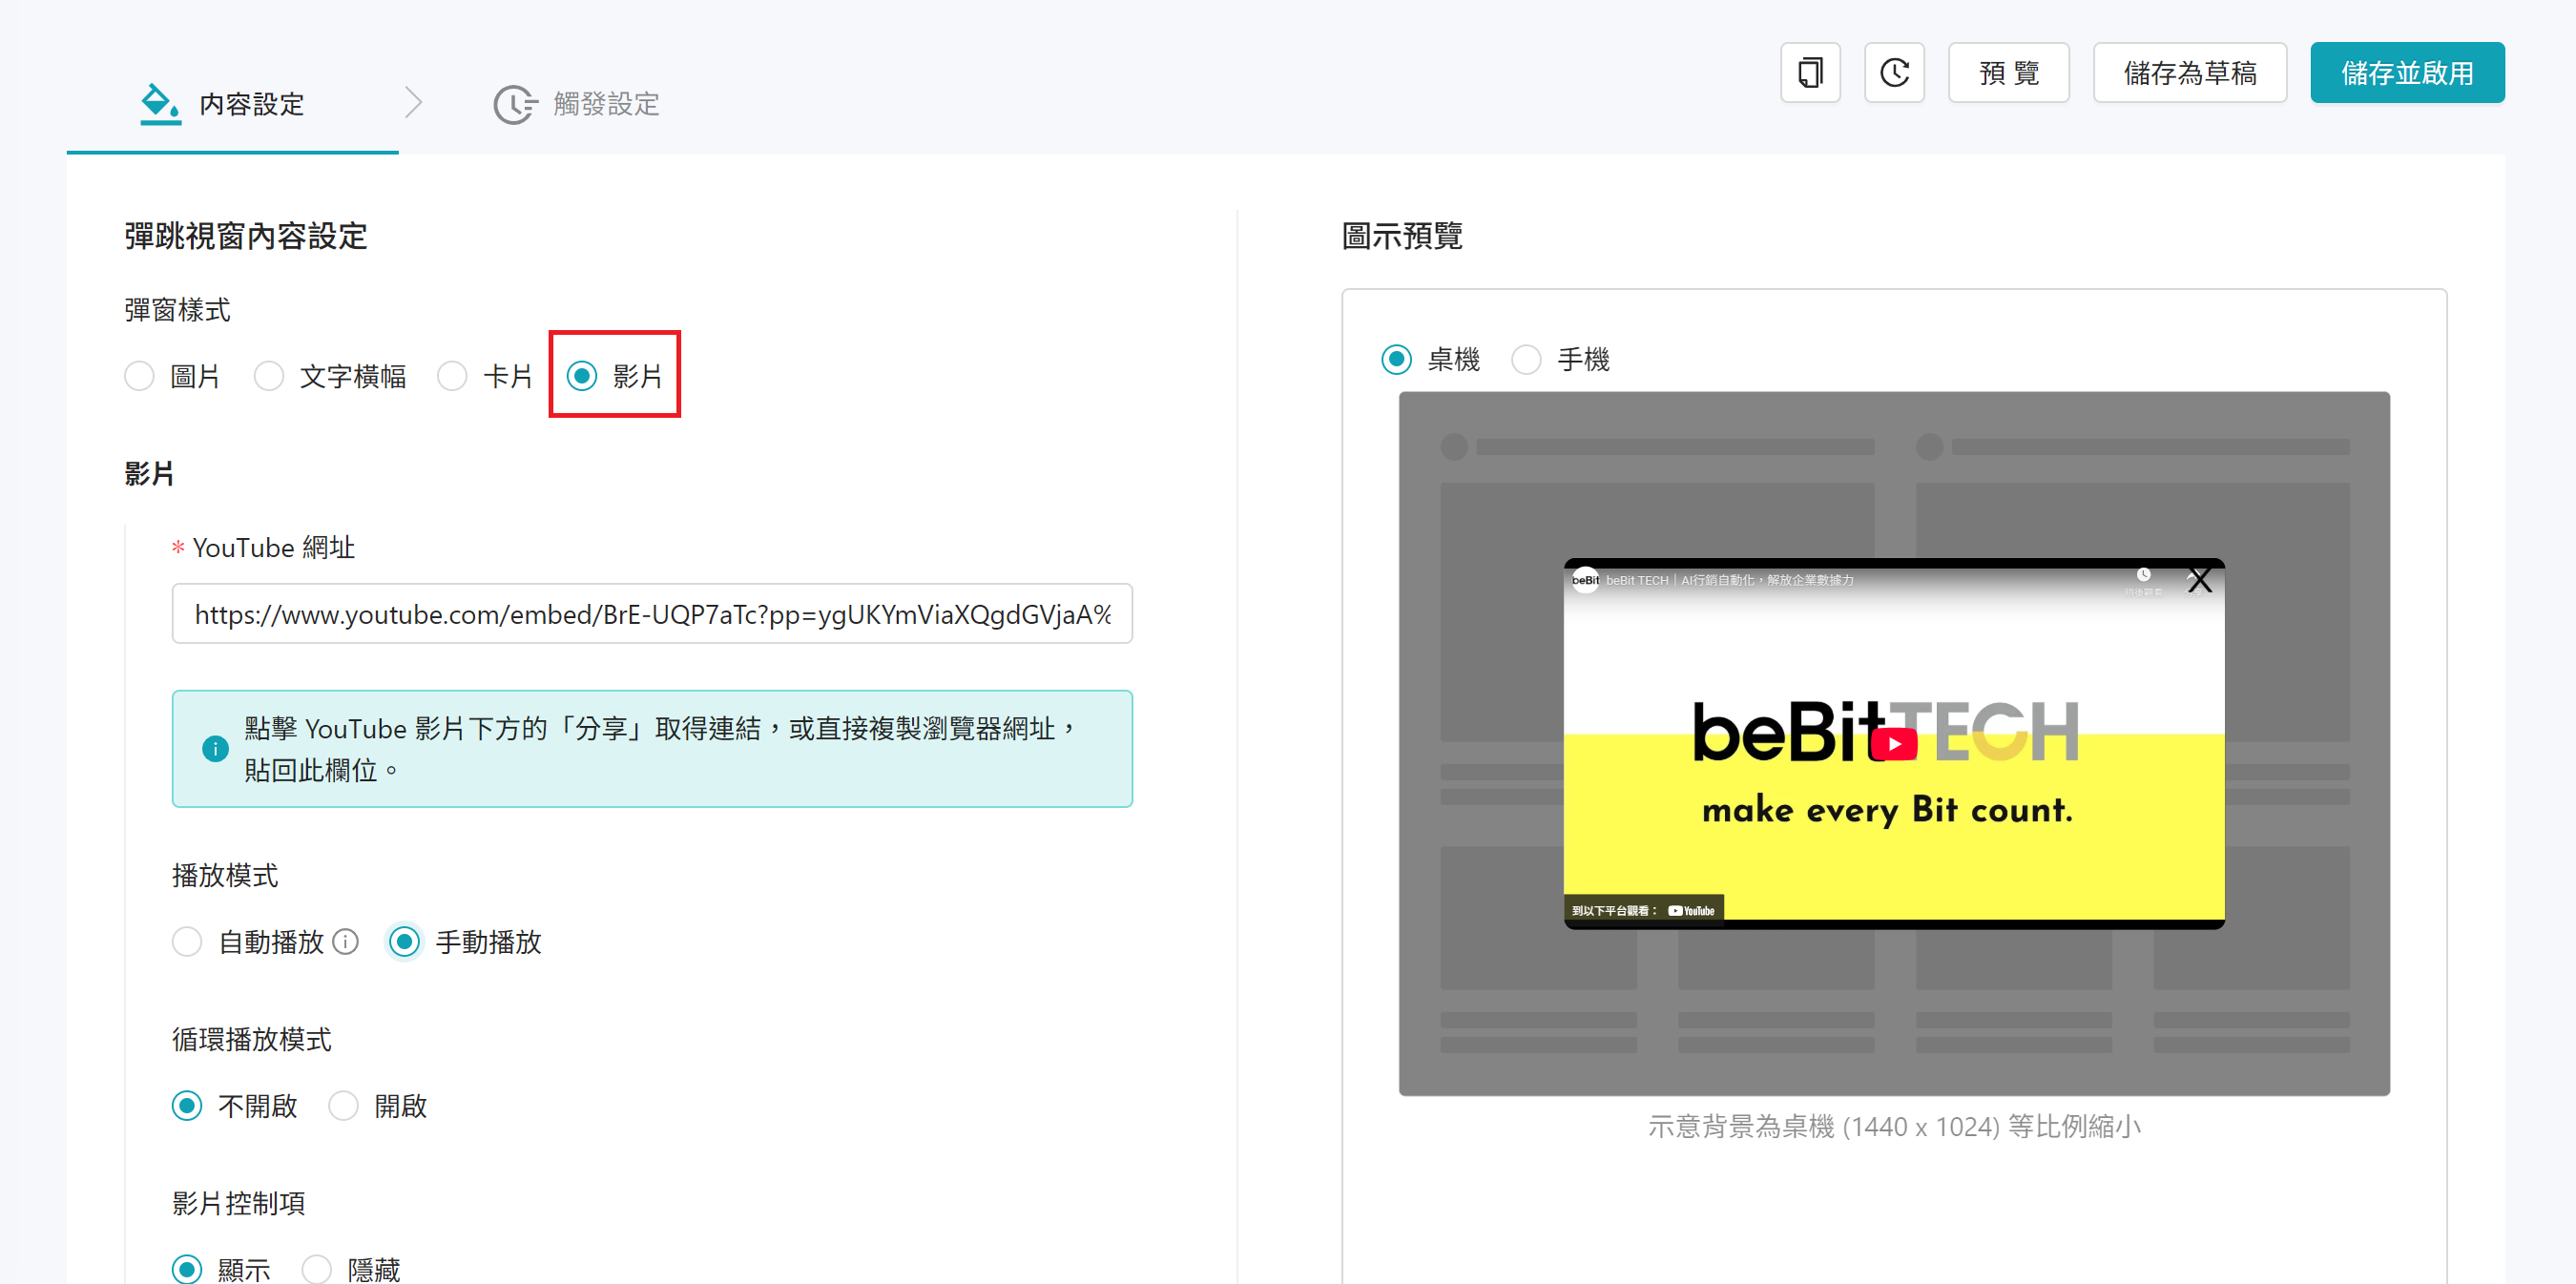The width and height of the screenshot is (2576, 1284).
Task: Close the video popup with the X
Action: tap(2199, 579)
